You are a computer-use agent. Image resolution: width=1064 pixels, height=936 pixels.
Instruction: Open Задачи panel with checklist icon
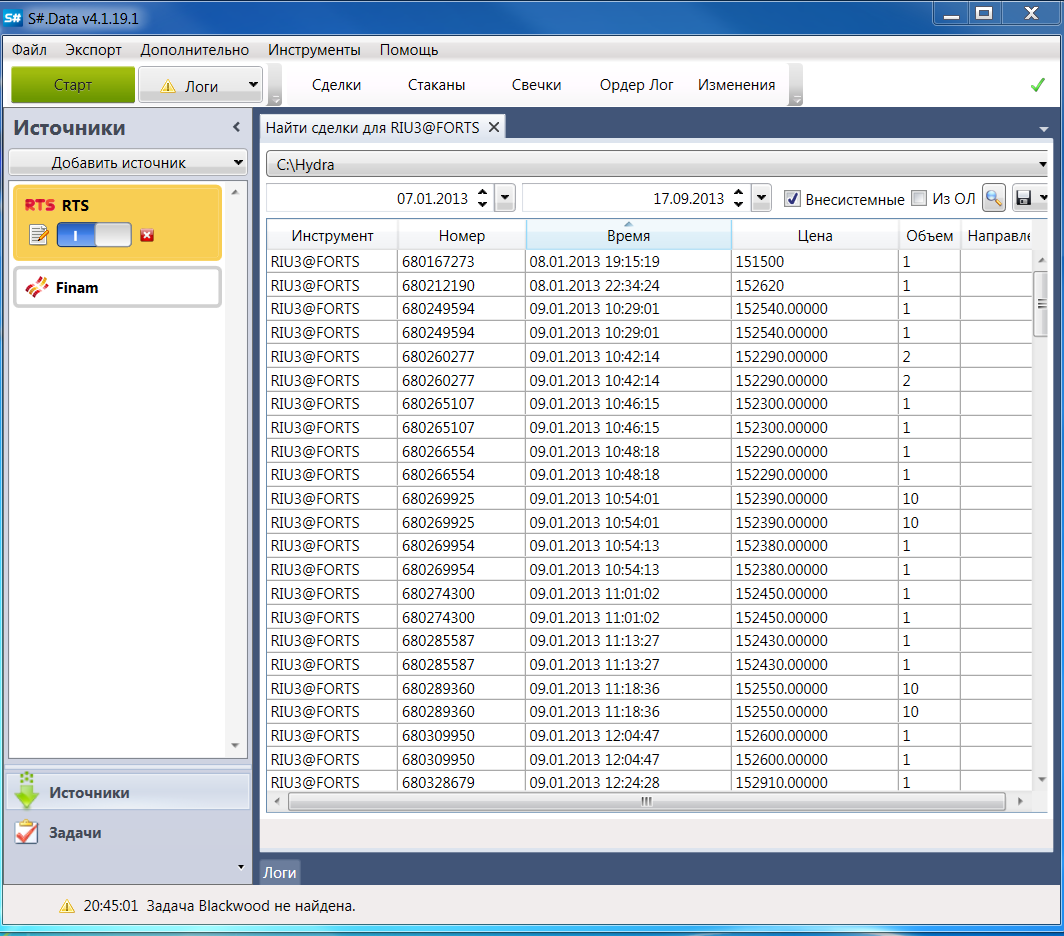click(x=28, y=832)
